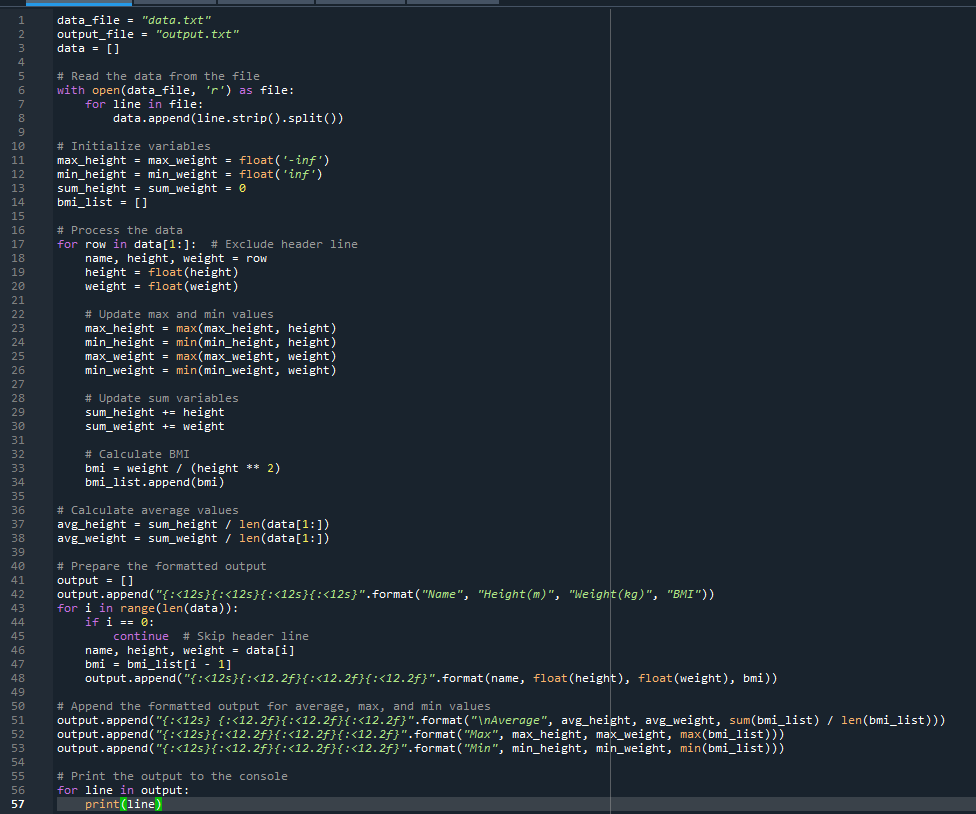Click the horizontal scrollbar at the bottom
This screenshot has height=814, width=976.
pos(300,810)
